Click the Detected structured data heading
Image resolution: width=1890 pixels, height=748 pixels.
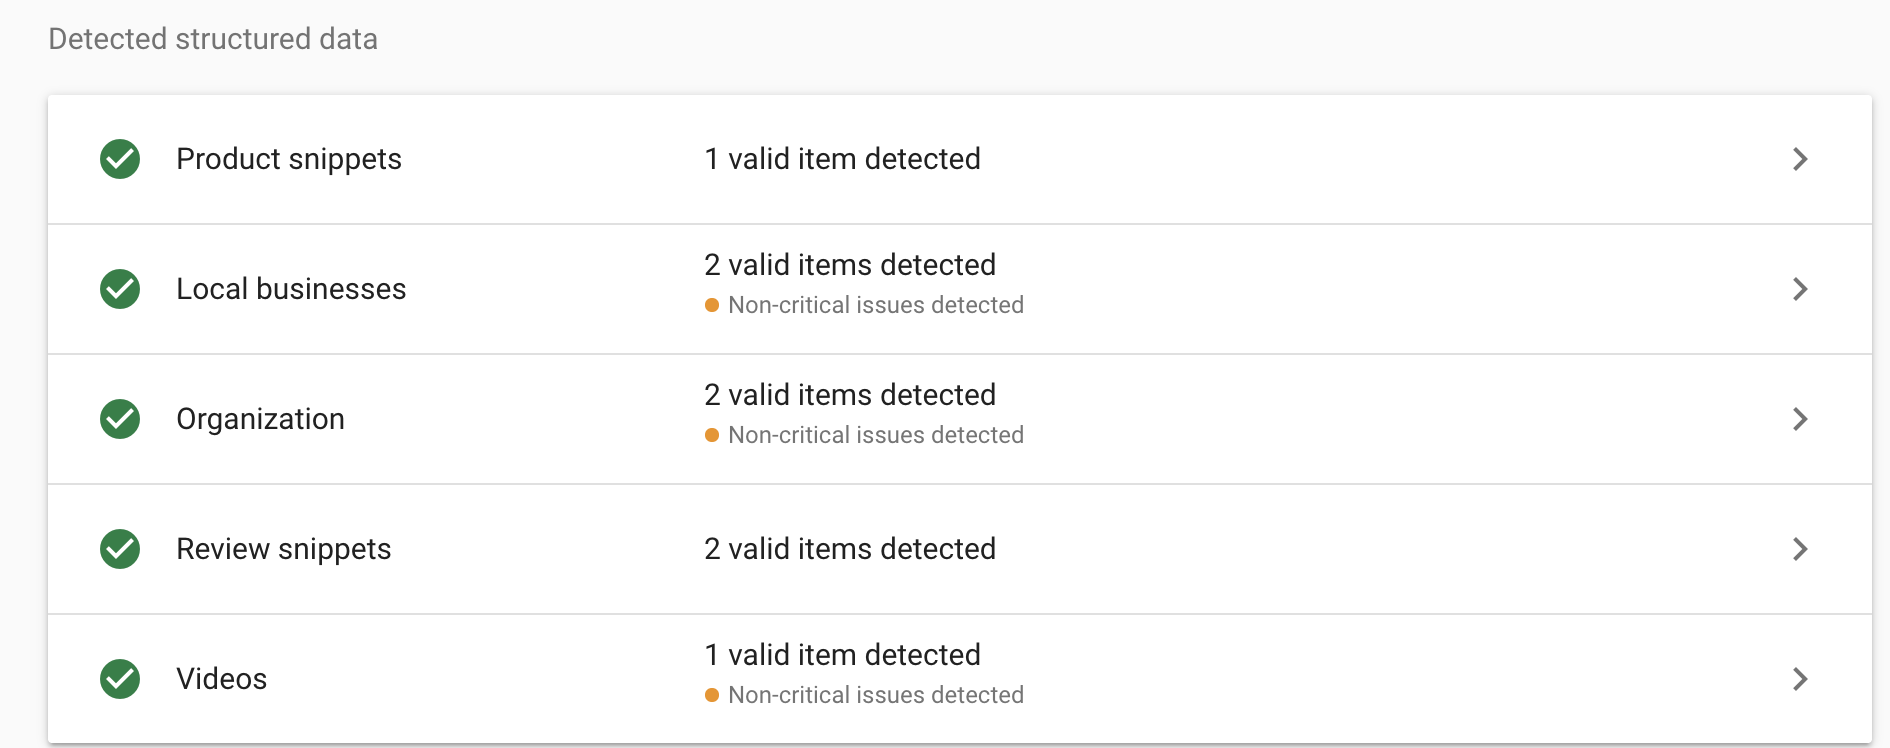tap(213, 39)
